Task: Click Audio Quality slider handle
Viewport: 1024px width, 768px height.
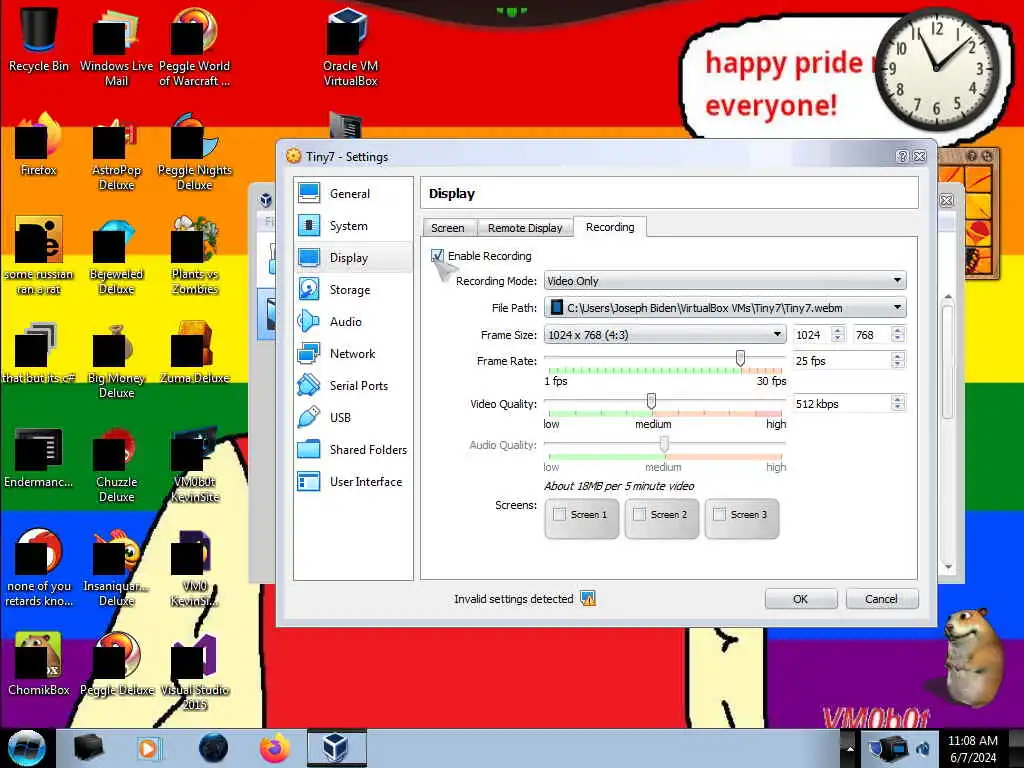Action: click(x=664, y=444)
